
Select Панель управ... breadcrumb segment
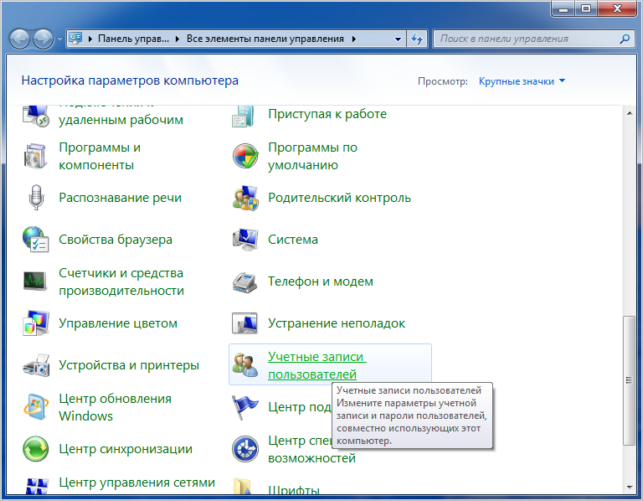(x=133, y=39)
